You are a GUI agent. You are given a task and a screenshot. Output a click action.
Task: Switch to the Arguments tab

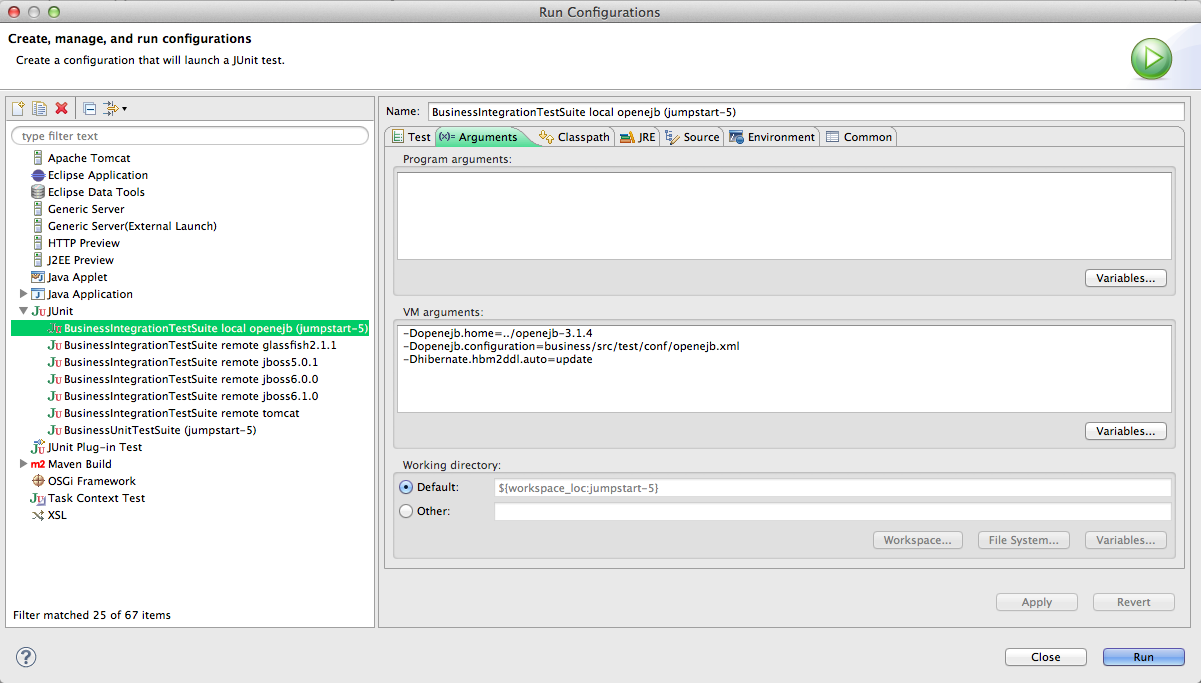click(x=480, y=137)
